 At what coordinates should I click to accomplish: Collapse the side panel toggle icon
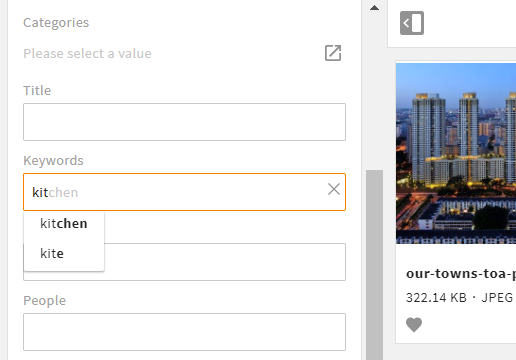tap(412, 23)
